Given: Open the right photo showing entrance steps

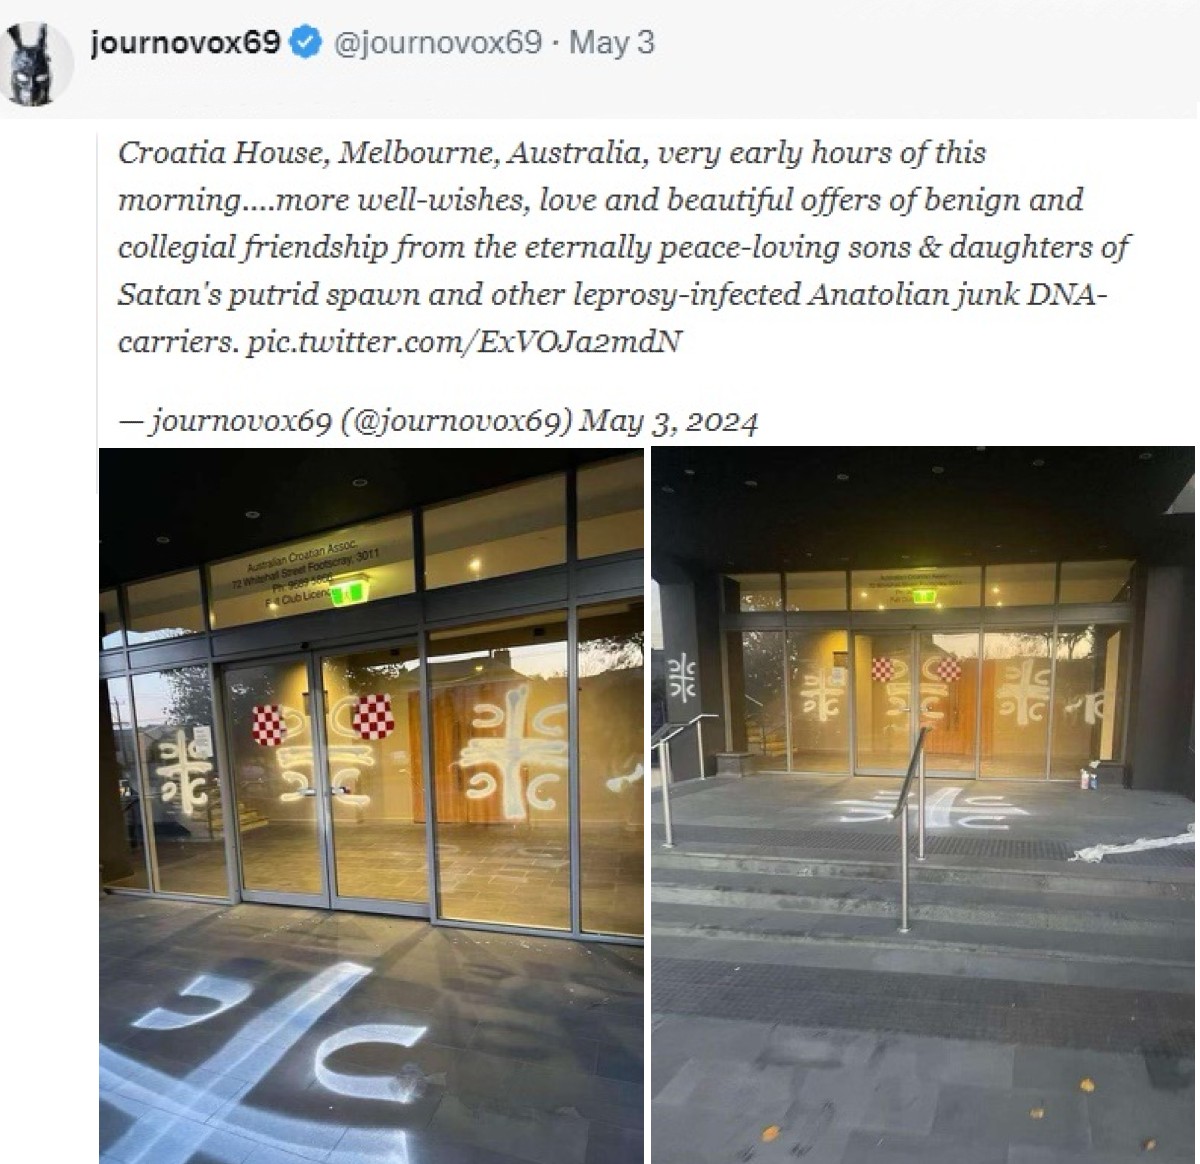Looking at the screenshot, I should [923, 806].
